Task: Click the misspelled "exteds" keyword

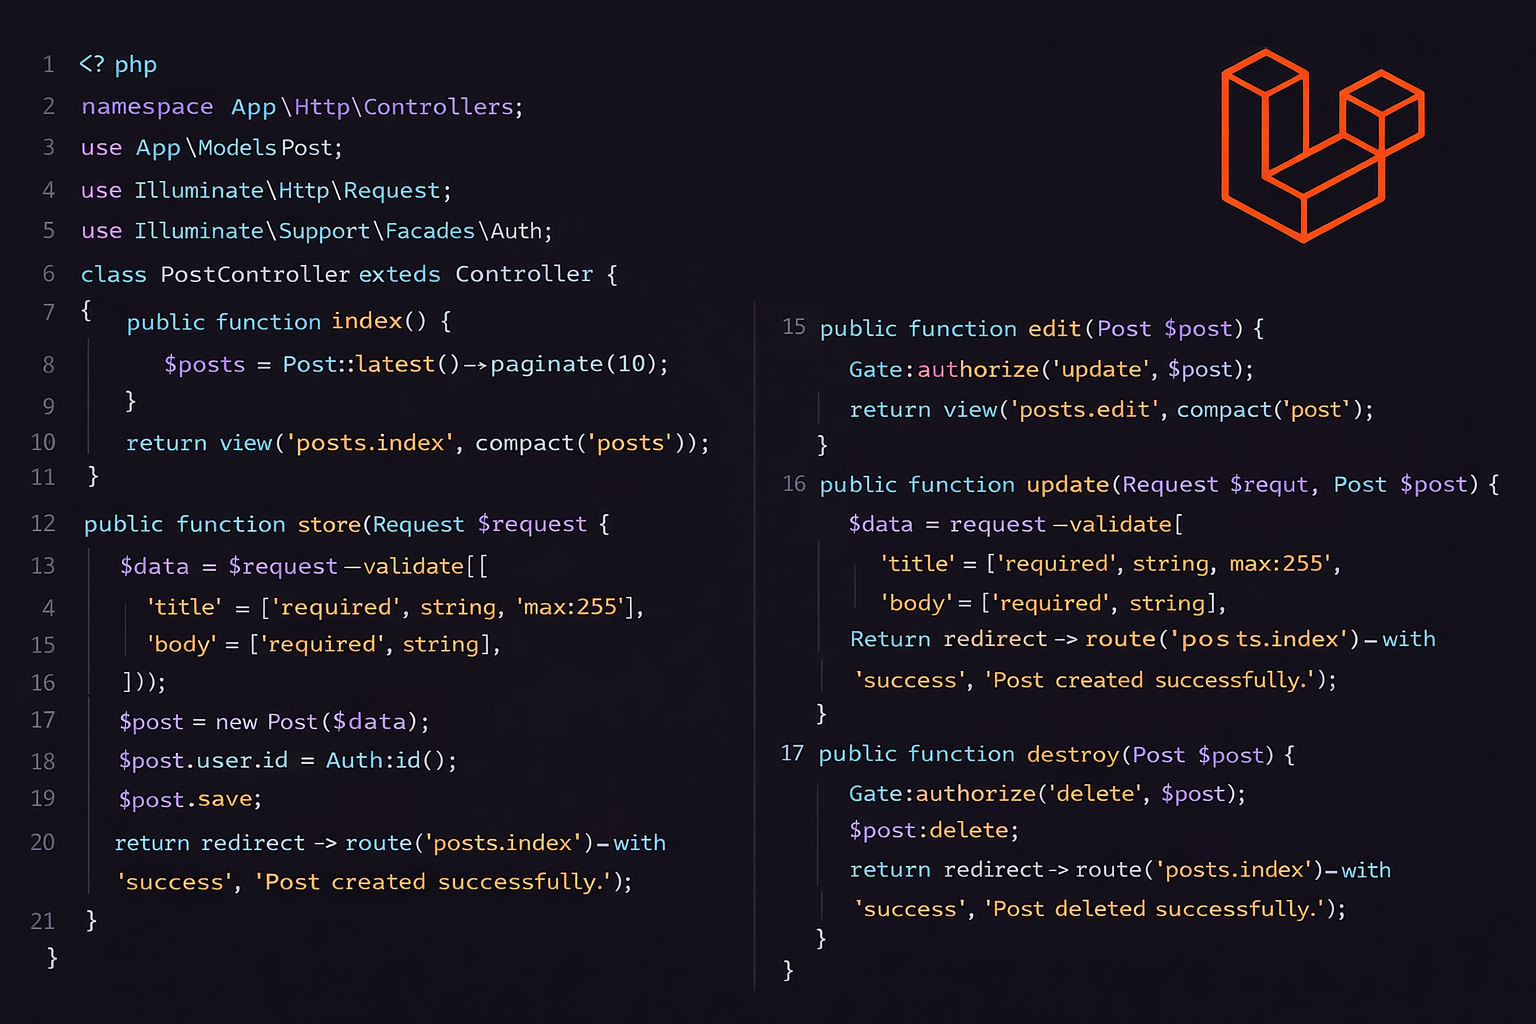Action: [x=399, y=274]
